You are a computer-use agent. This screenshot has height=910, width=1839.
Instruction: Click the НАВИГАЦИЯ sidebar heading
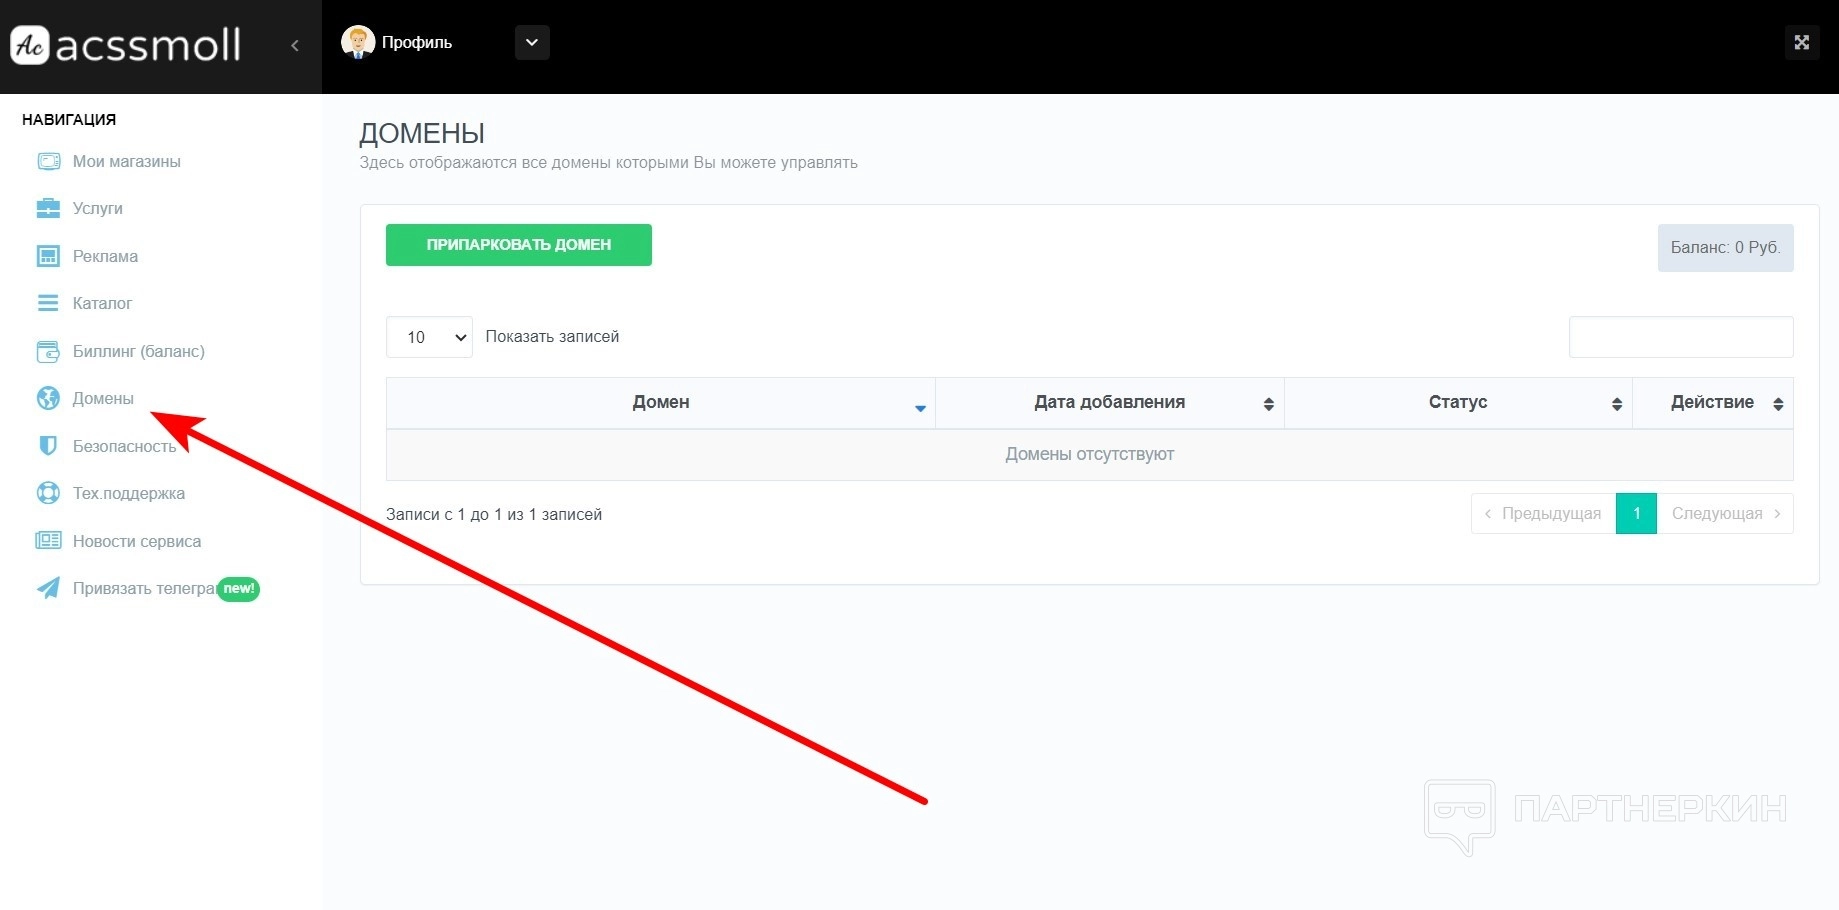pyautogui.click(x=69, y=119)
